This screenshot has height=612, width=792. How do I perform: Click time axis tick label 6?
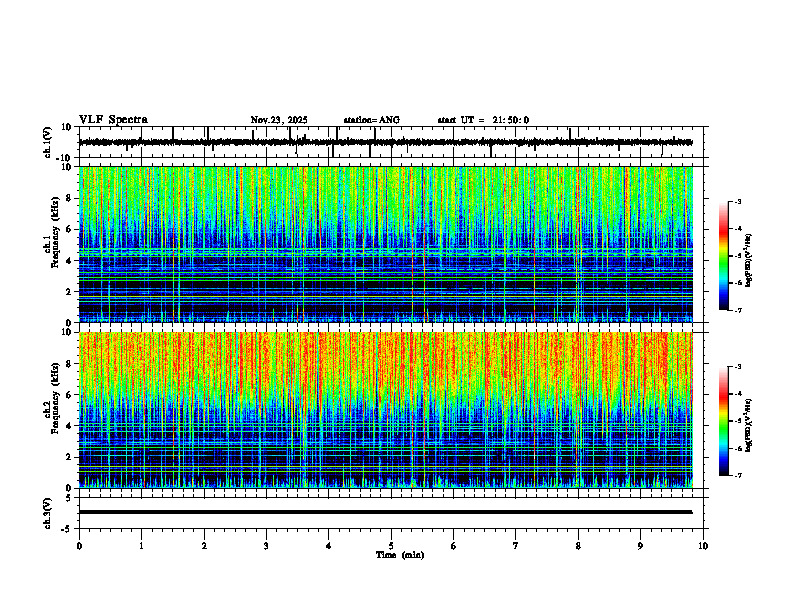[x=454, y=546]
